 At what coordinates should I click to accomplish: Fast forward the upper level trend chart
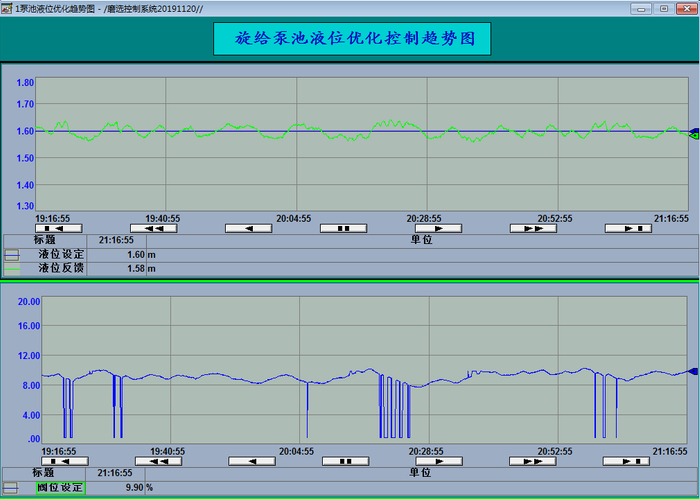pos(533,229)
